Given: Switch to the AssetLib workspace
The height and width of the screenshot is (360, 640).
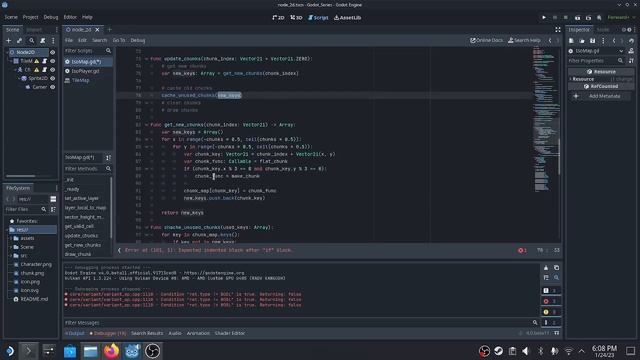Looking at the screenshot, I should coord(347,18).
